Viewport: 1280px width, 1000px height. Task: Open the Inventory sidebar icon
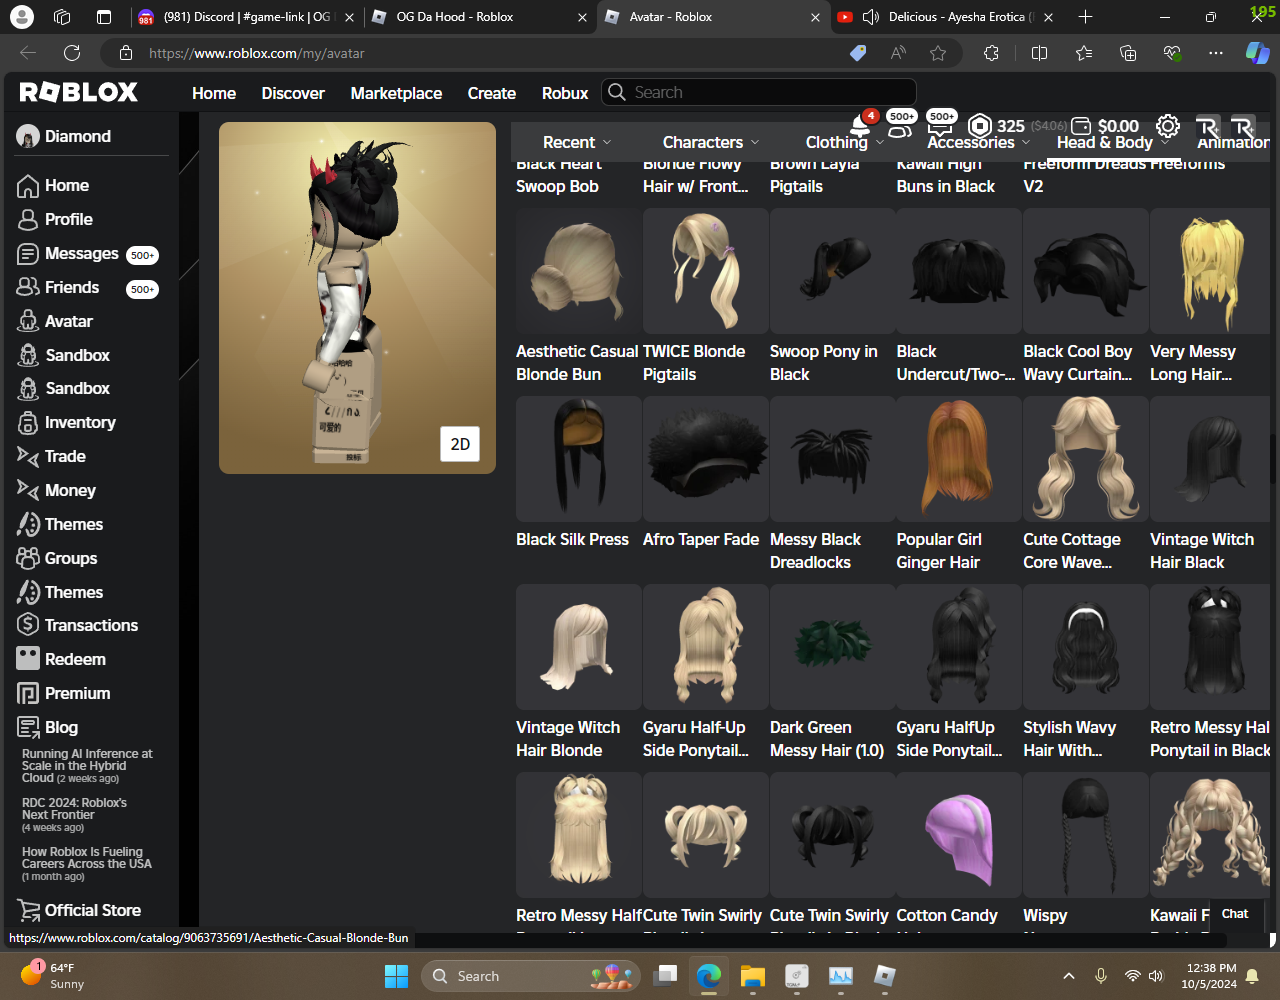point(28,423)
